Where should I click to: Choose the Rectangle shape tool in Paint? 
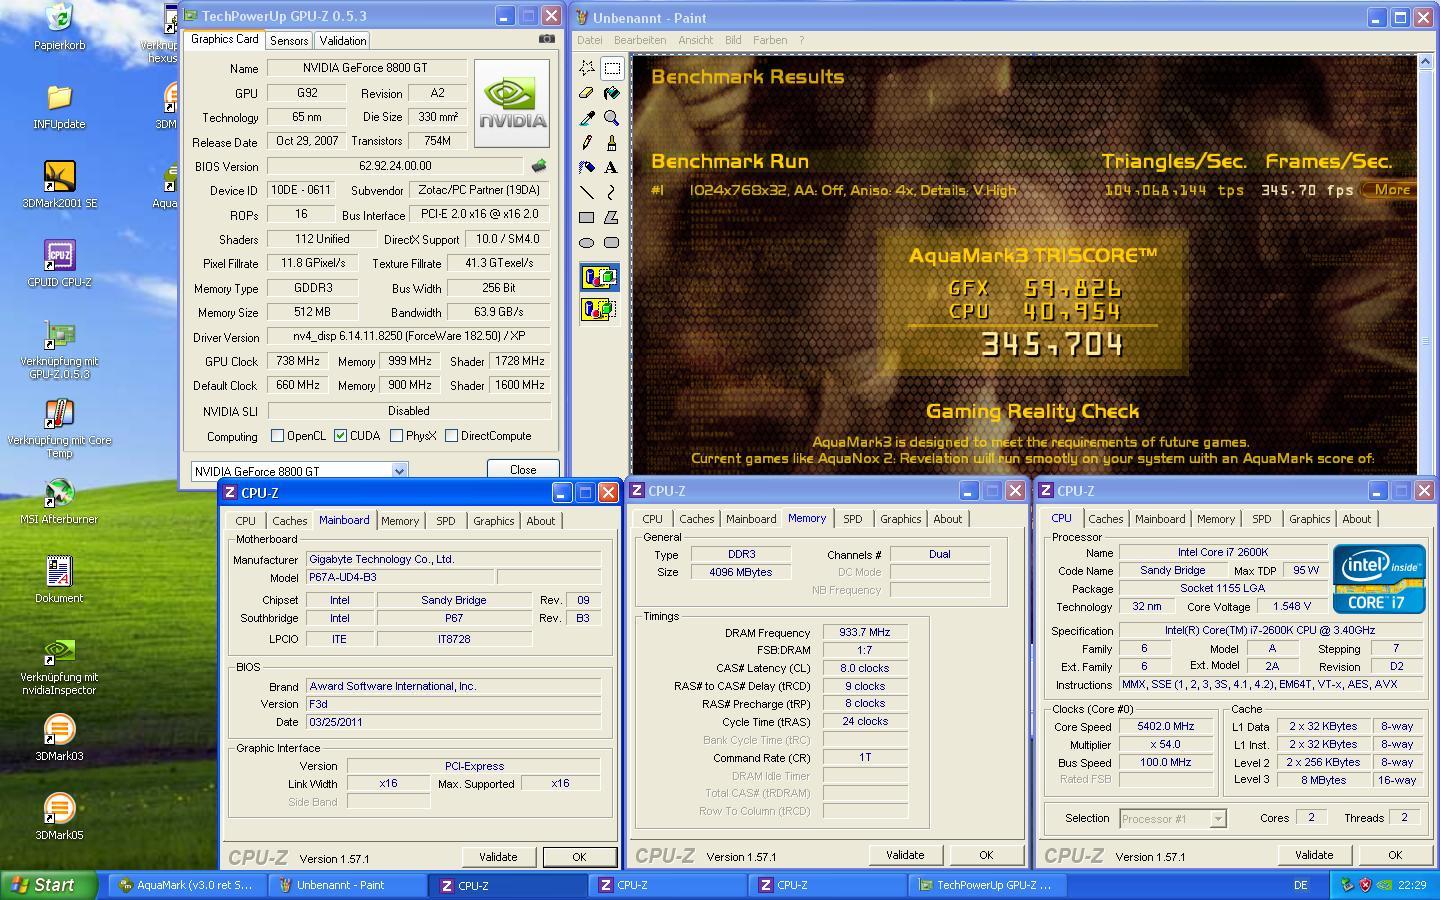click(587, 217)
